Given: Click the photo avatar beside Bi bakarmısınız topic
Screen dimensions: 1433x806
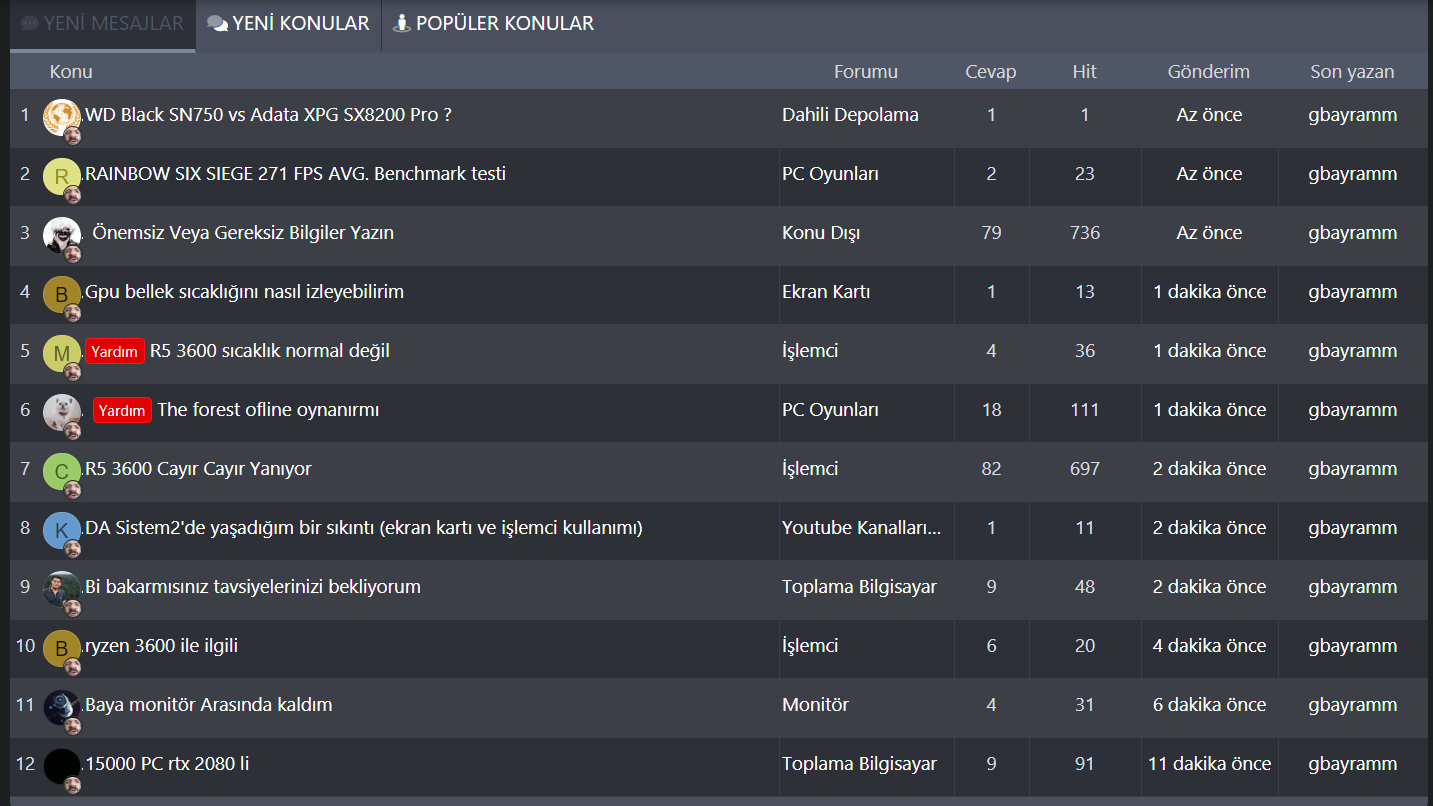Looking at the screenshot, I should [x=61, y=589].
